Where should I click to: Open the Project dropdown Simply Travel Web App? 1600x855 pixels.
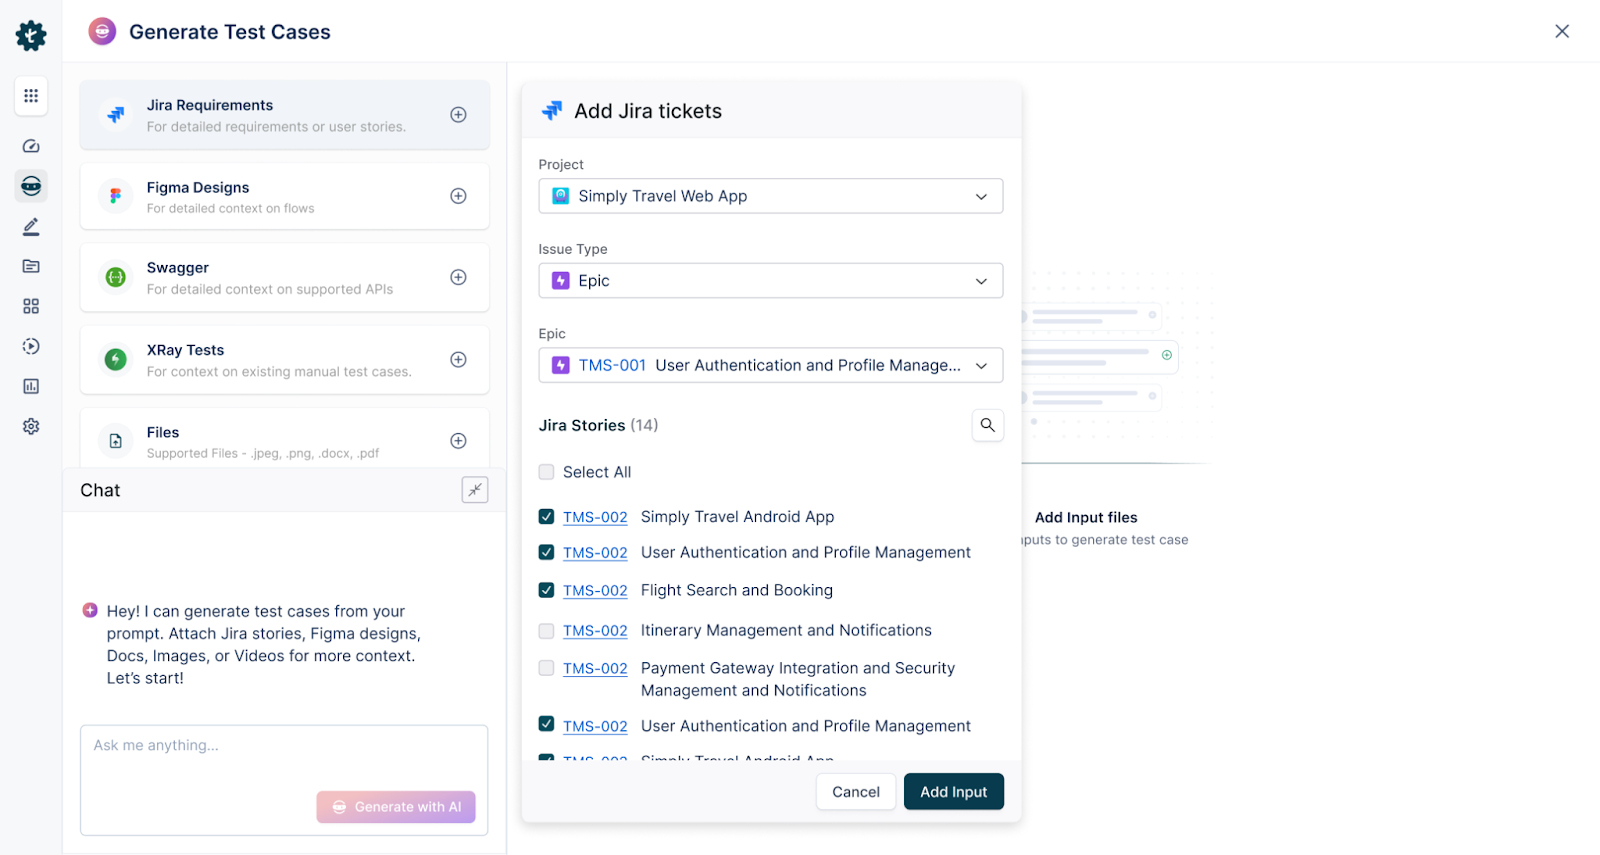pos(770,196)
